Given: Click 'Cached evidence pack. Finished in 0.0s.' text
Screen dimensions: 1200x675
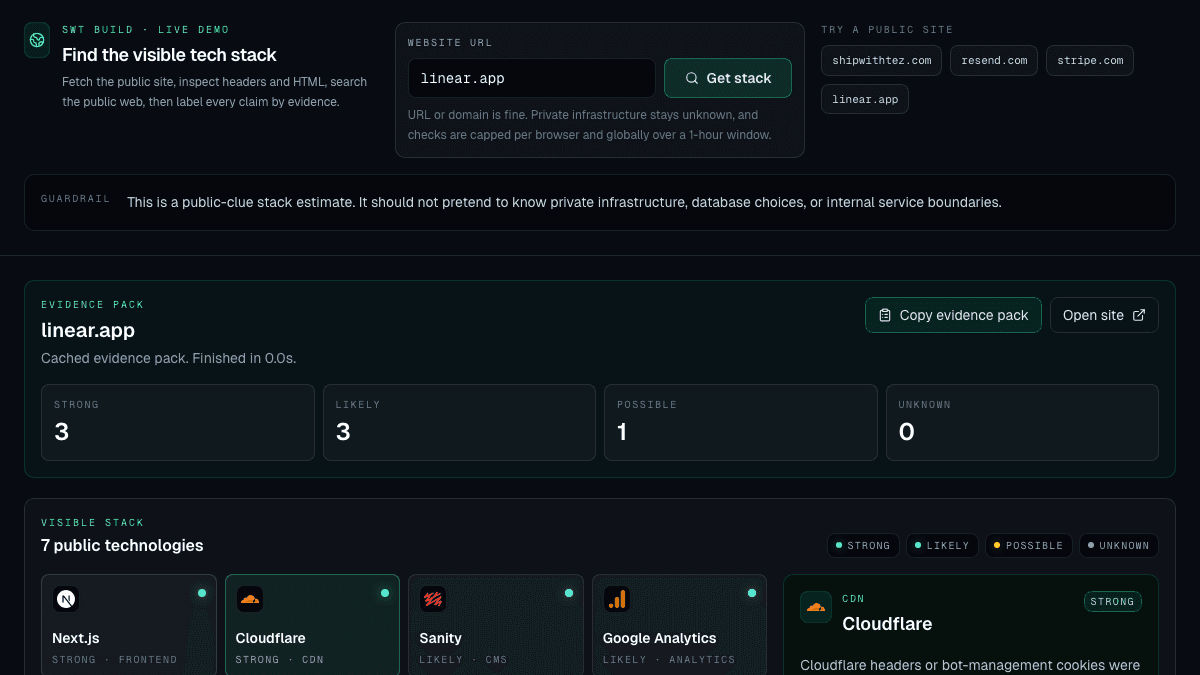Looking at the screenshot, I should coord(169,358).
